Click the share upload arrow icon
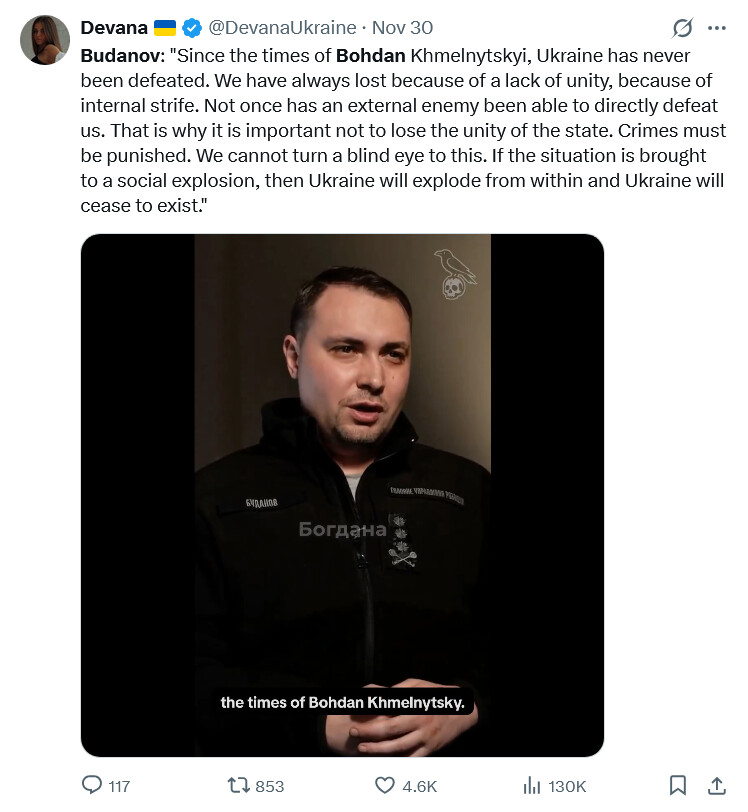This screenshot has height=812, width=748. click(716, 785)
